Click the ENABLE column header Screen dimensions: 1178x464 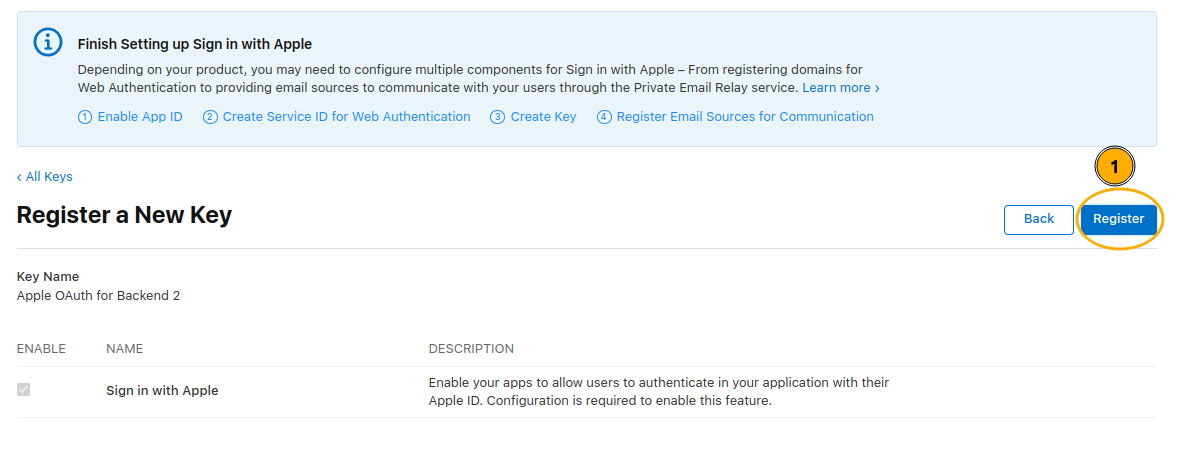[41, 349]
